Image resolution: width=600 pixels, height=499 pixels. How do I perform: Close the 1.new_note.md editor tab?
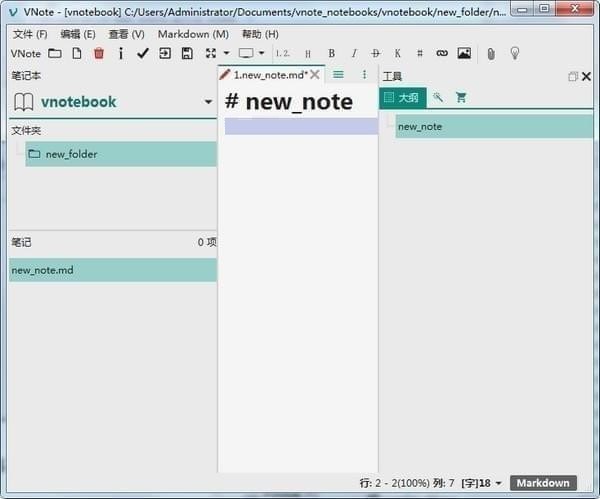[x=315, y=75]
